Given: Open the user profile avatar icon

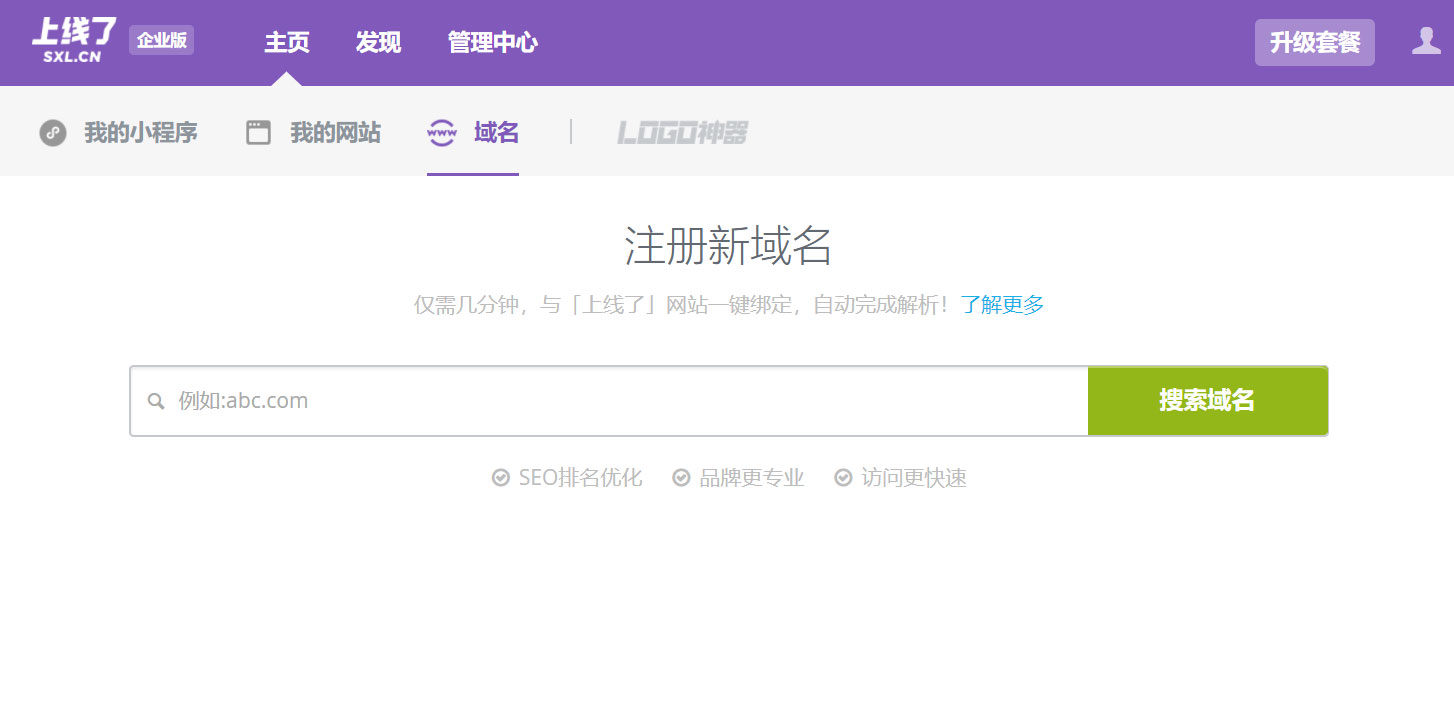Looking at the screenshot, I should click(x=1425, y=41).
